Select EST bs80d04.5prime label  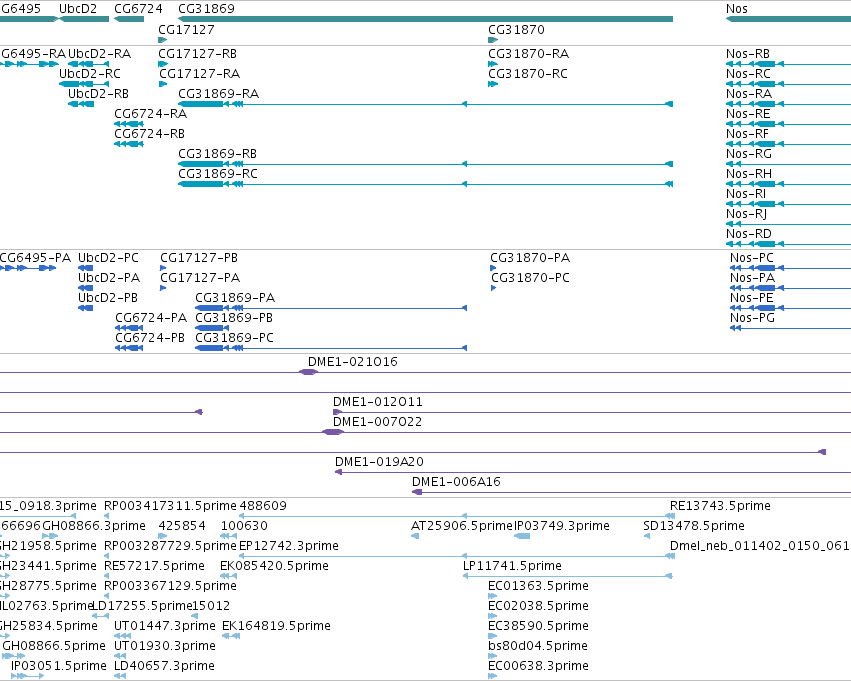pyautogui.click(x=538, y=646)
